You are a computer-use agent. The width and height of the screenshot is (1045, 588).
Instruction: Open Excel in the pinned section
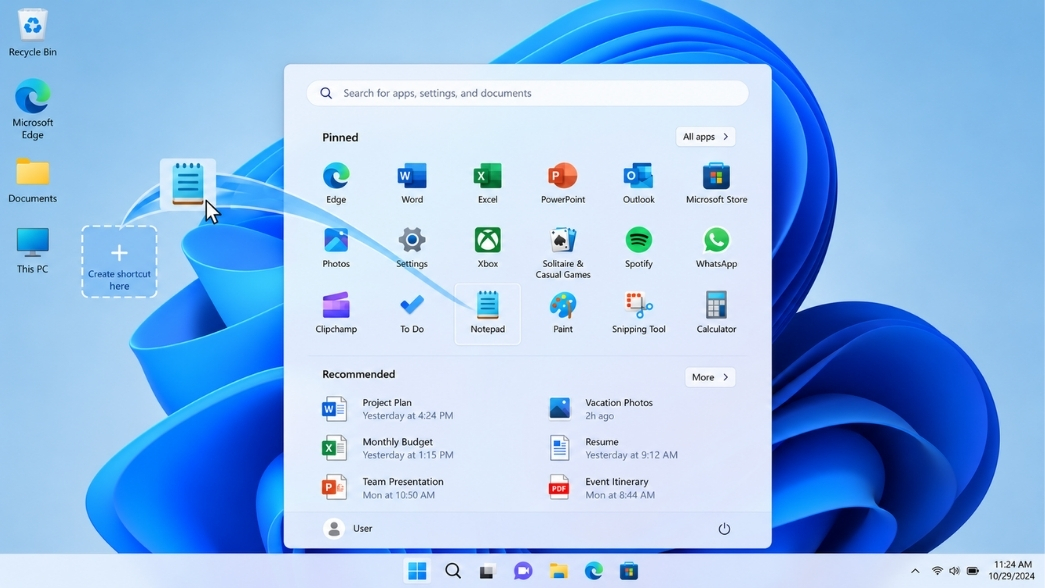487,183
